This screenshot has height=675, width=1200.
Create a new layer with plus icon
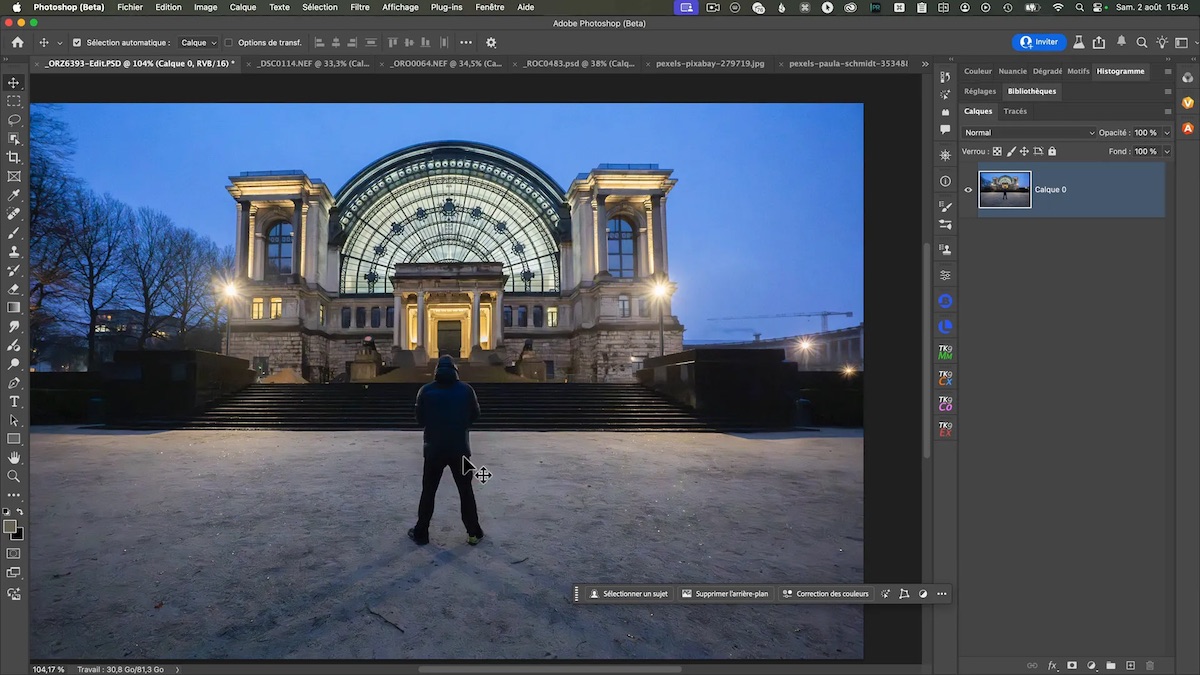pyautogui.click(x=1130, y=665)
